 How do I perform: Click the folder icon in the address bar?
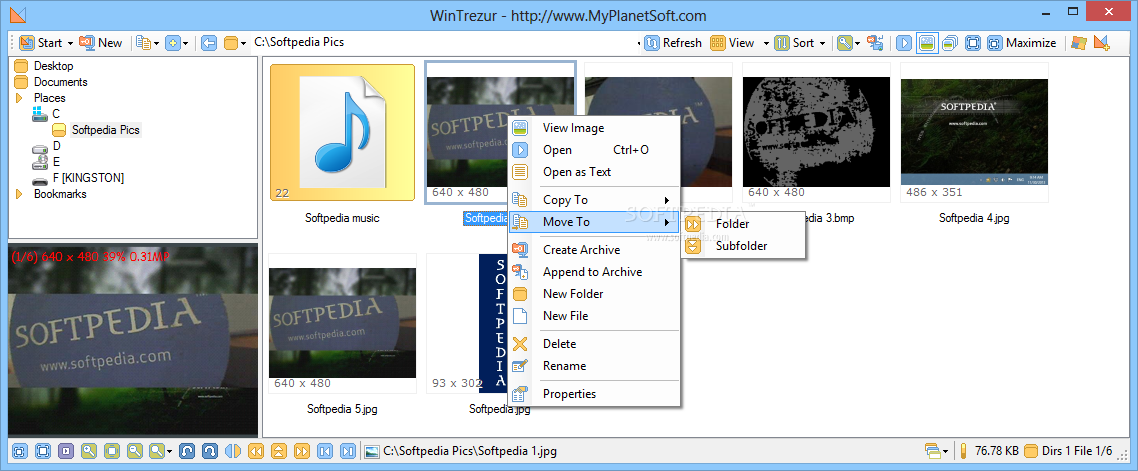pyautogui.click(x=231, y=43)
